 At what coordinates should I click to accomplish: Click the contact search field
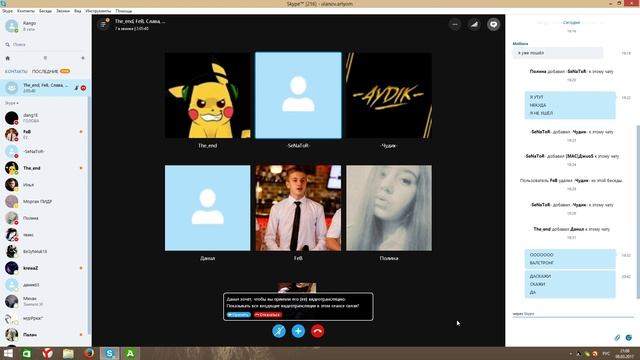click(x=45, y=44)
